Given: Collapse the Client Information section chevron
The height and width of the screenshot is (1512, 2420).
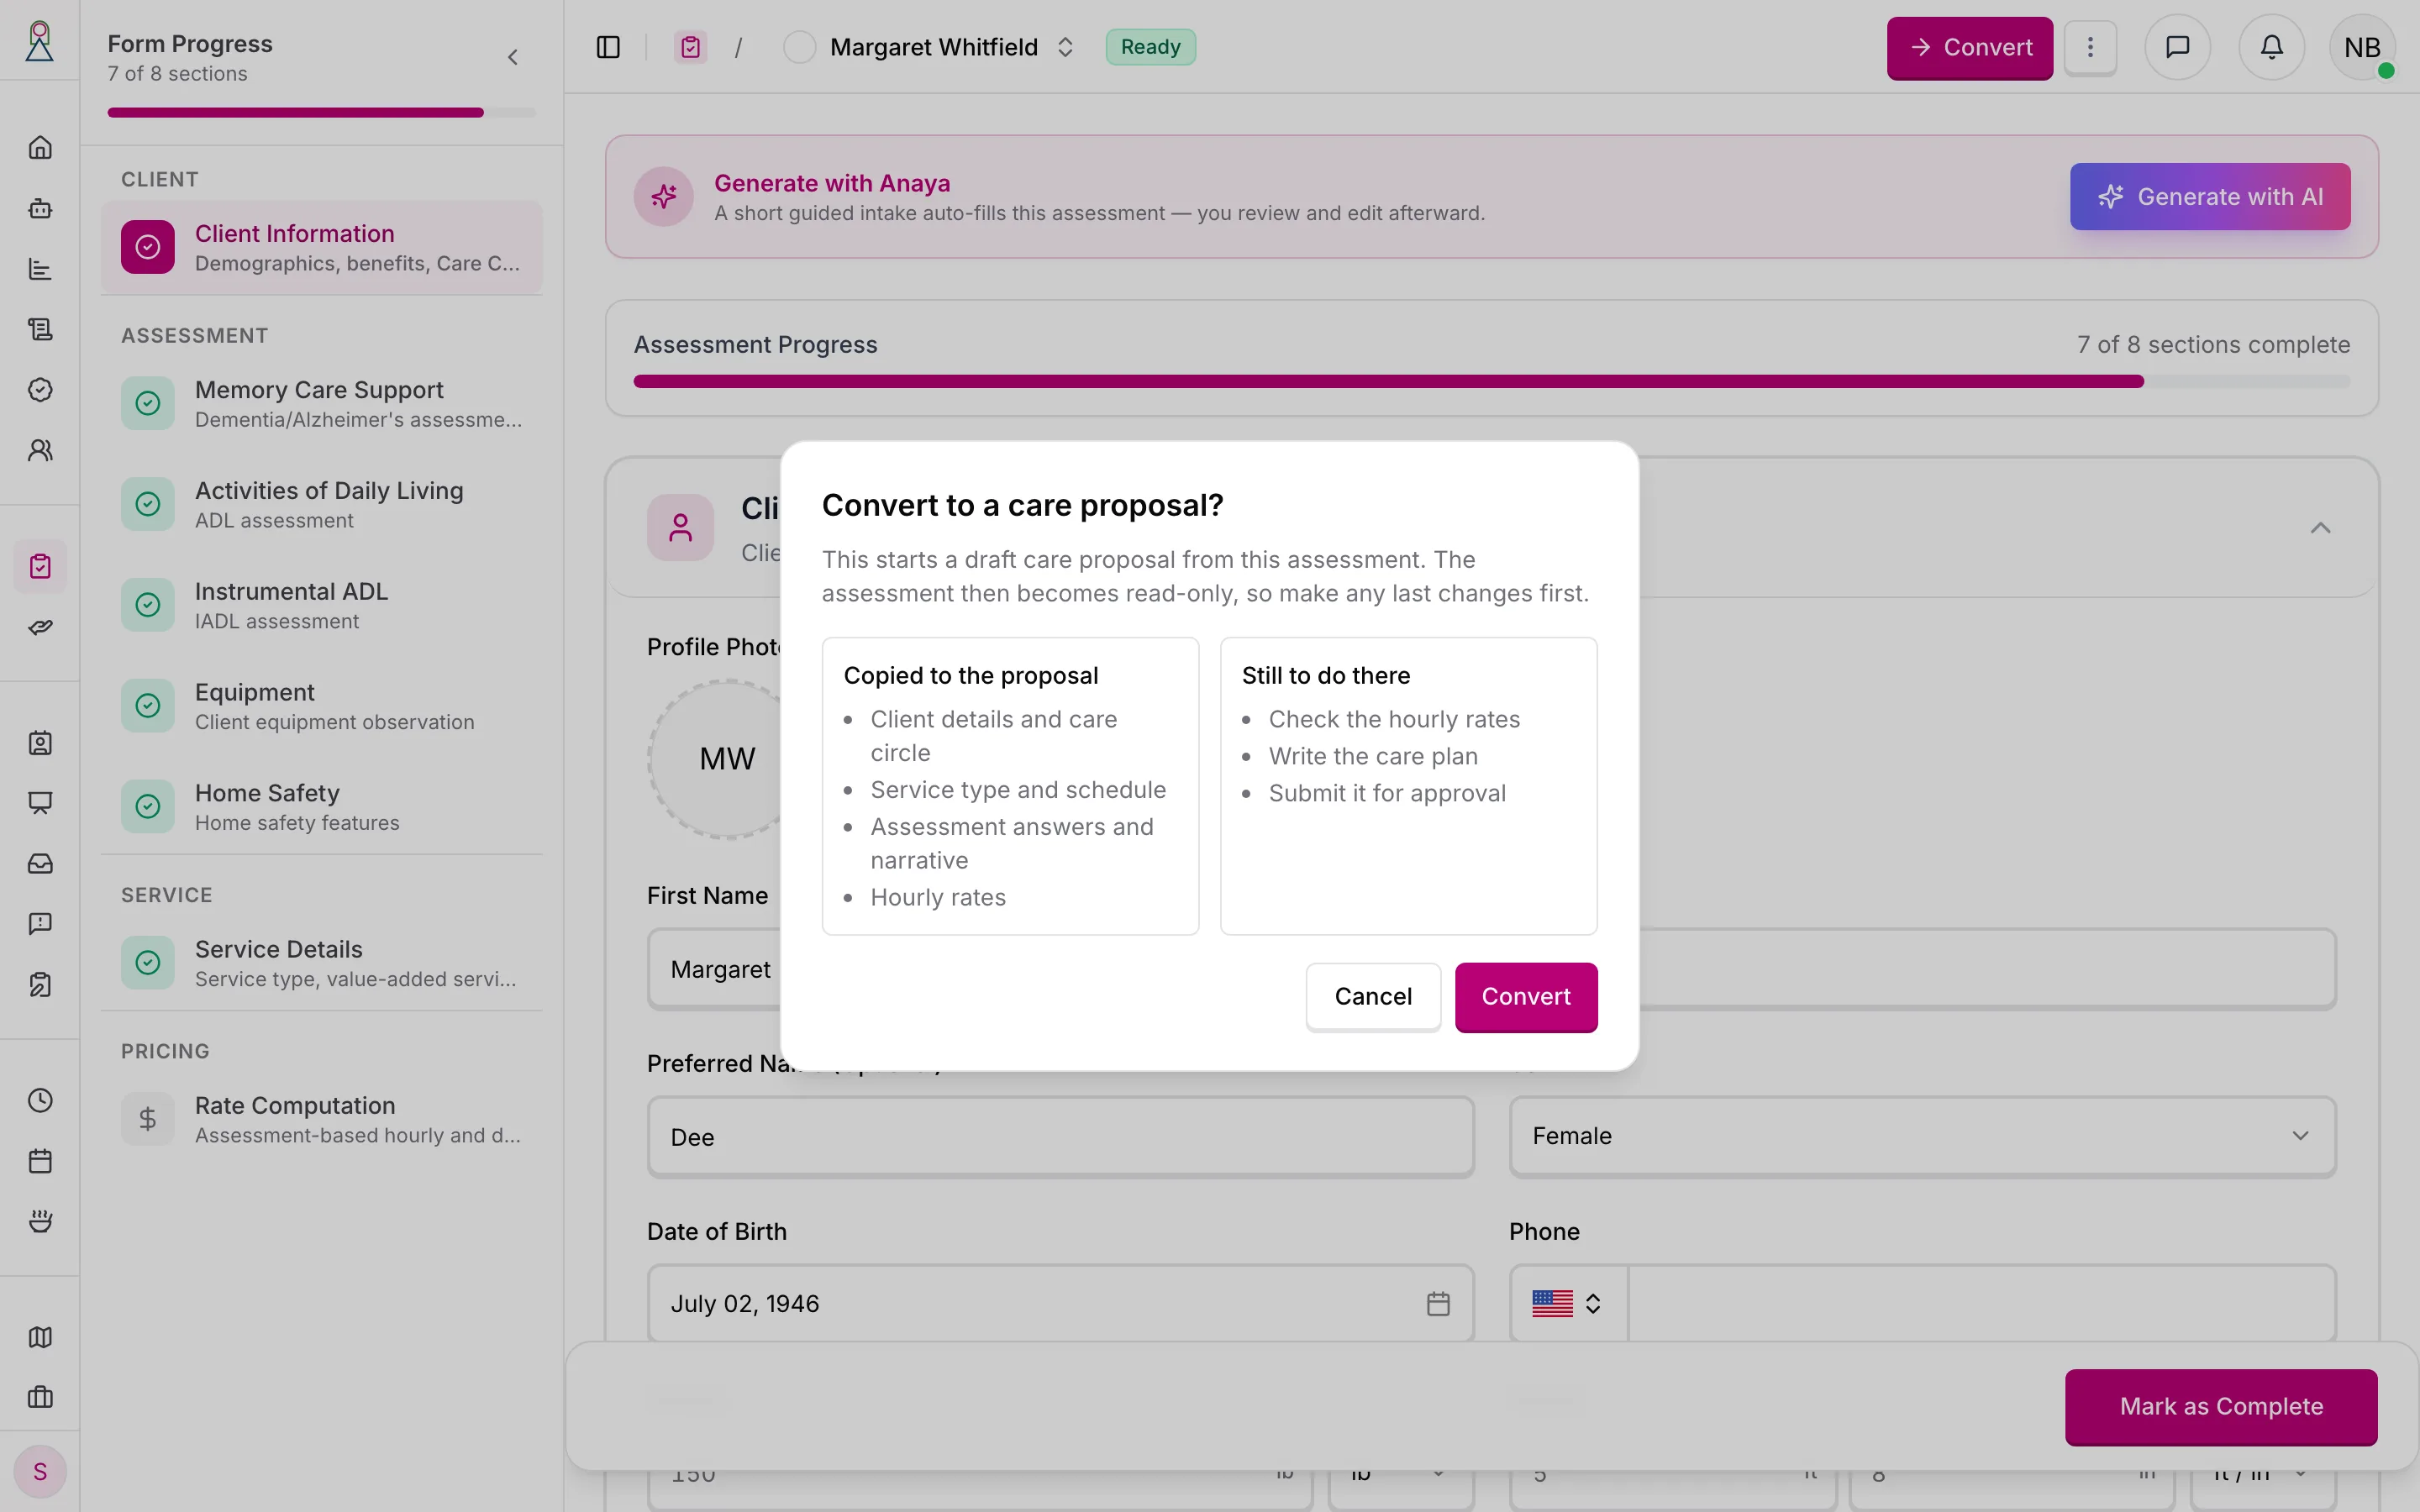Looking at the screenshot, I should [x=2320, y=528].
